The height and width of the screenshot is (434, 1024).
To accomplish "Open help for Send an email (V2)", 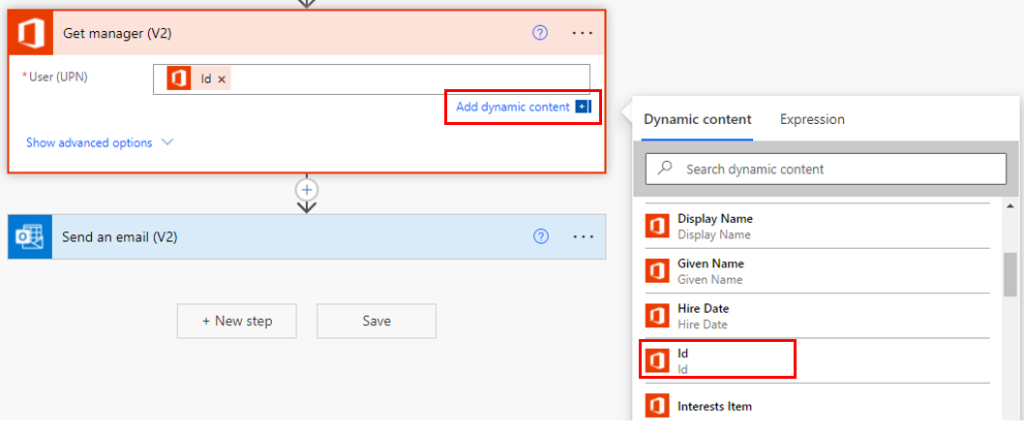I will tap(541, 237).
